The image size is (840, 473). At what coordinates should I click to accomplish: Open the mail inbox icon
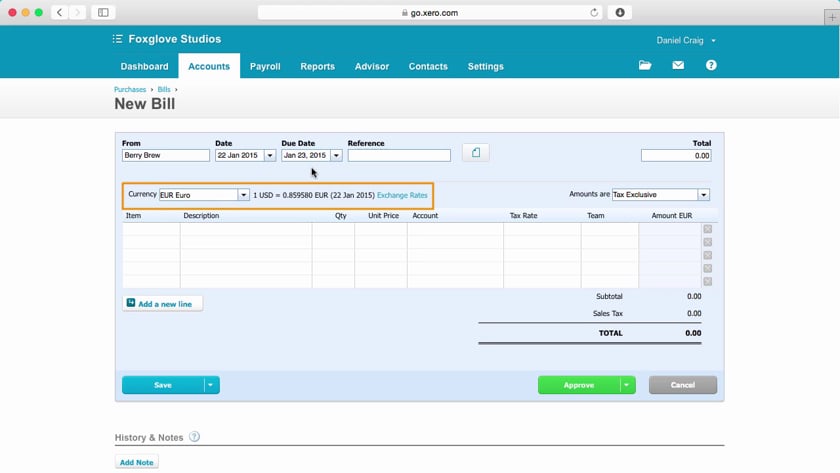[678, 65]
